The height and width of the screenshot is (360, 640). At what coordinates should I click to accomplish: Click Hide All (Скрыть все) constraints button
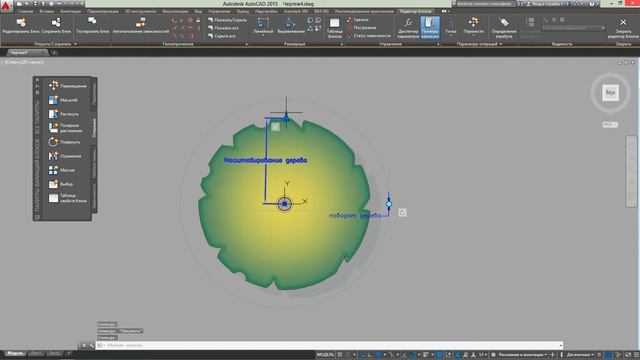tap(222, 36)
